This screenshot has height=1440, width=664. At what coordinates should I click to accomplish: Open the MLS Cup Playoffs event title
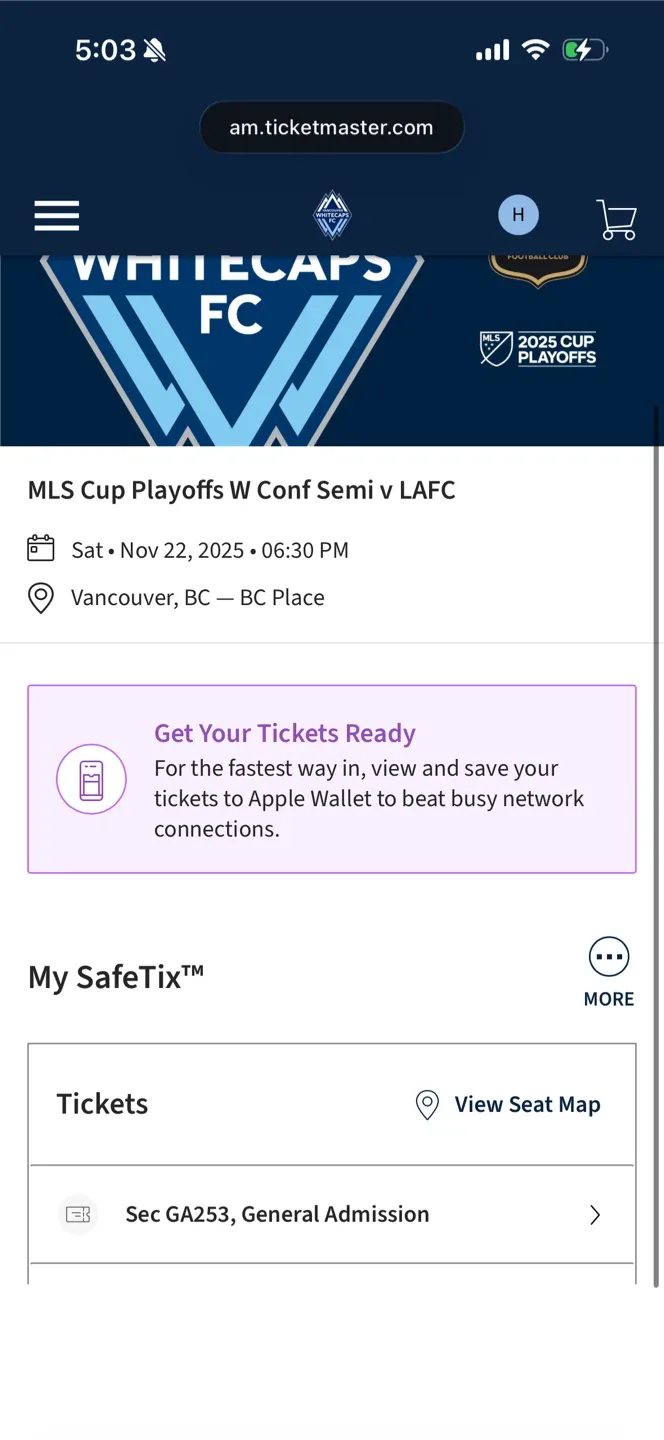[240, 490]
